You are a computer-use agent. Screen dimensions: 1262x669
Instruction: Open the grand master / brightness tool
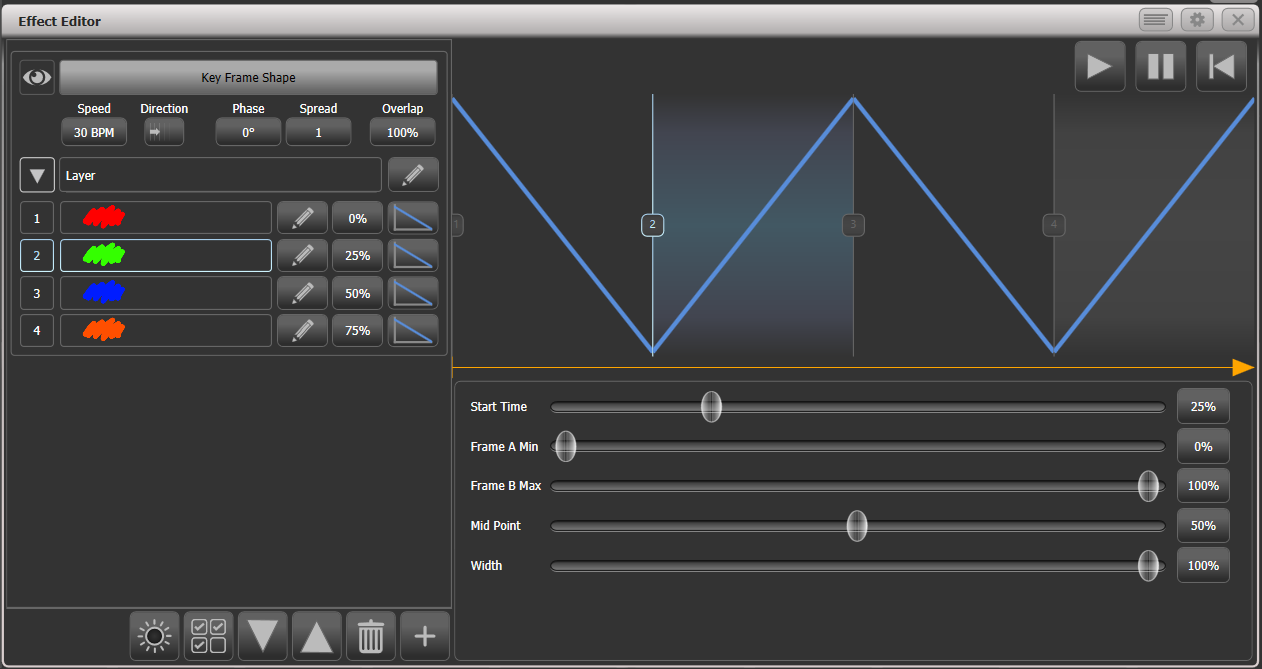click(x=154, y=635)
